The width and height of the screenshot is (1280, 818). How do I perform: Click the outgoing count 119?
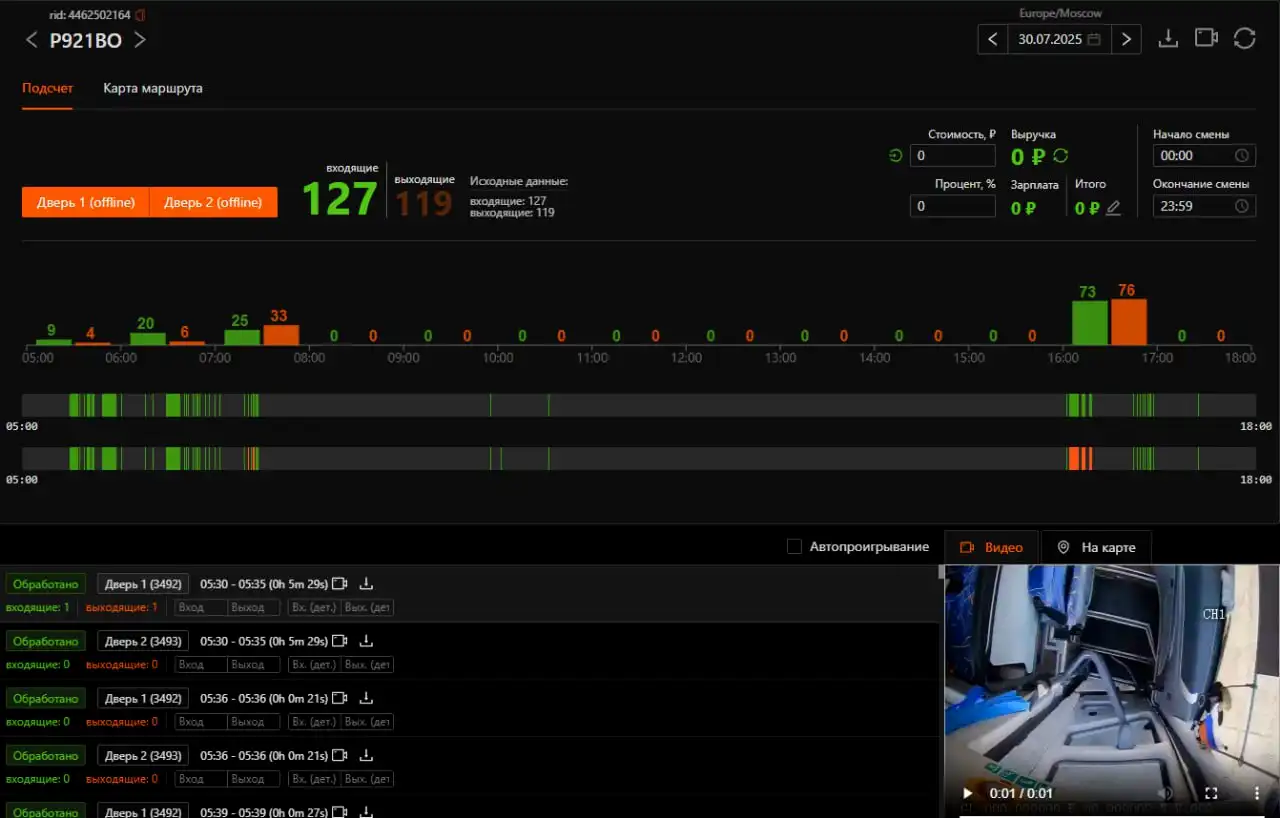click(424, 203)
